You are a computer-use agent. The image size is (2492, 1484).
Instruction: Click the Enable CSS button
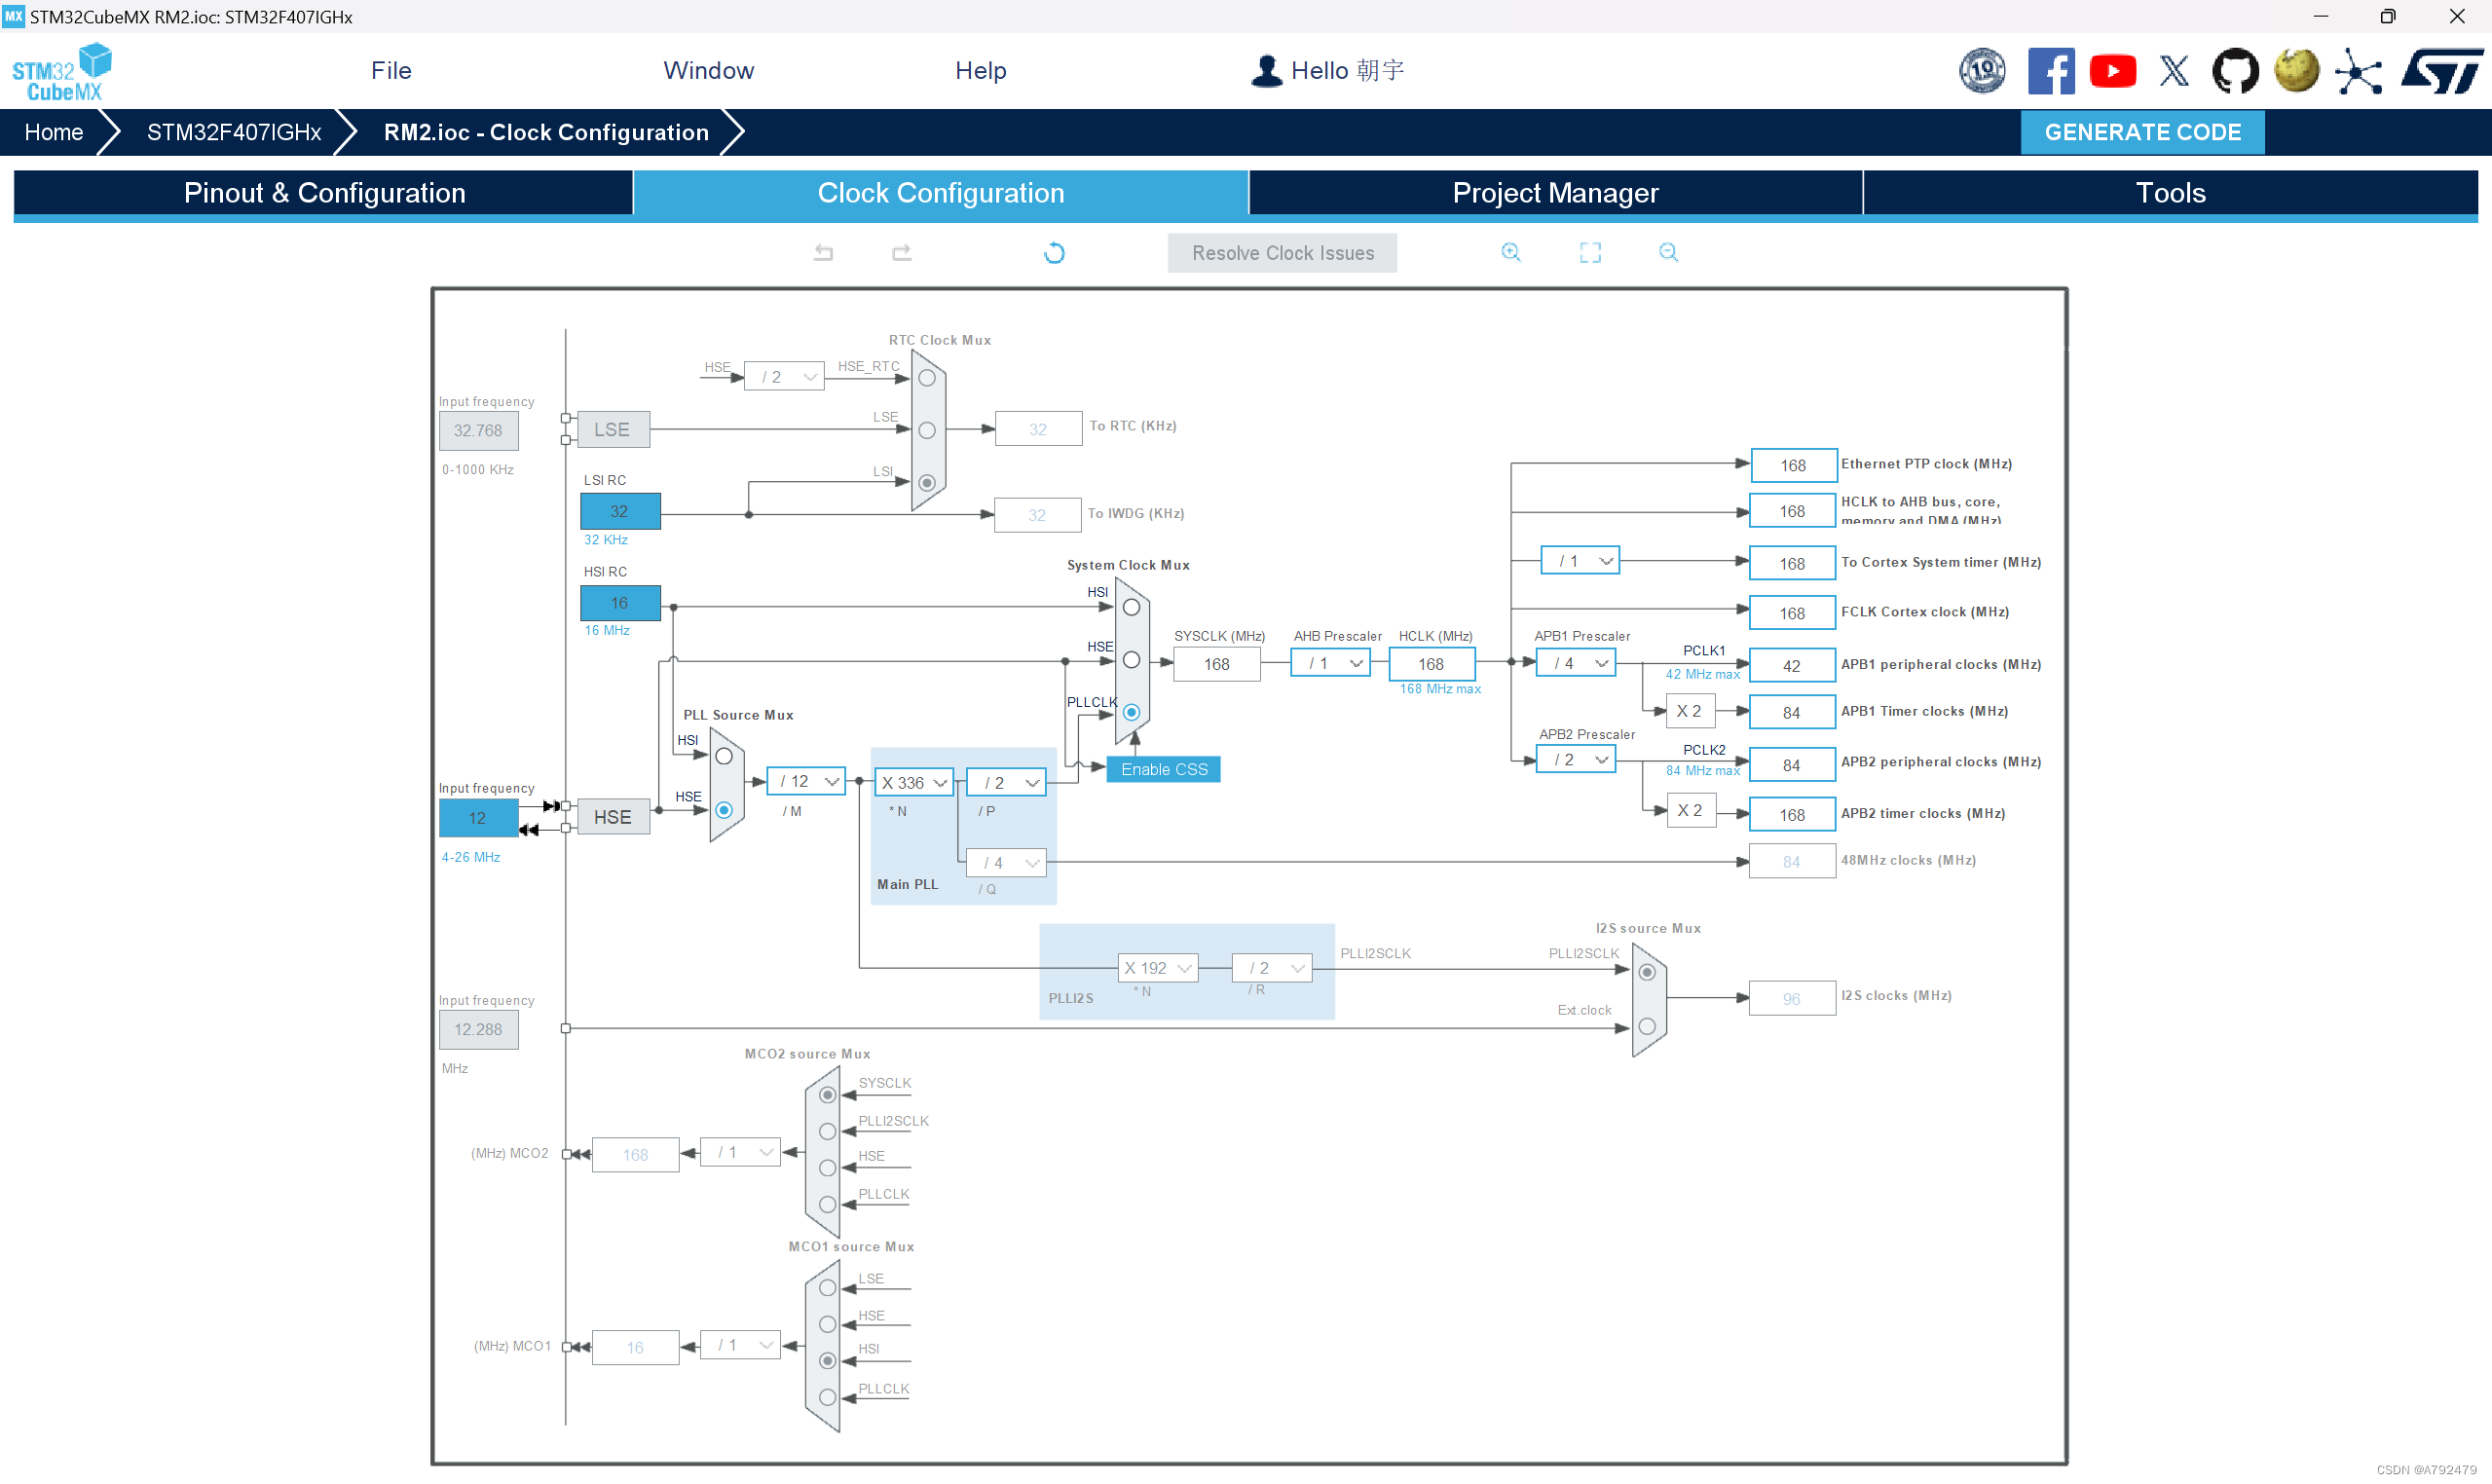1163,770
